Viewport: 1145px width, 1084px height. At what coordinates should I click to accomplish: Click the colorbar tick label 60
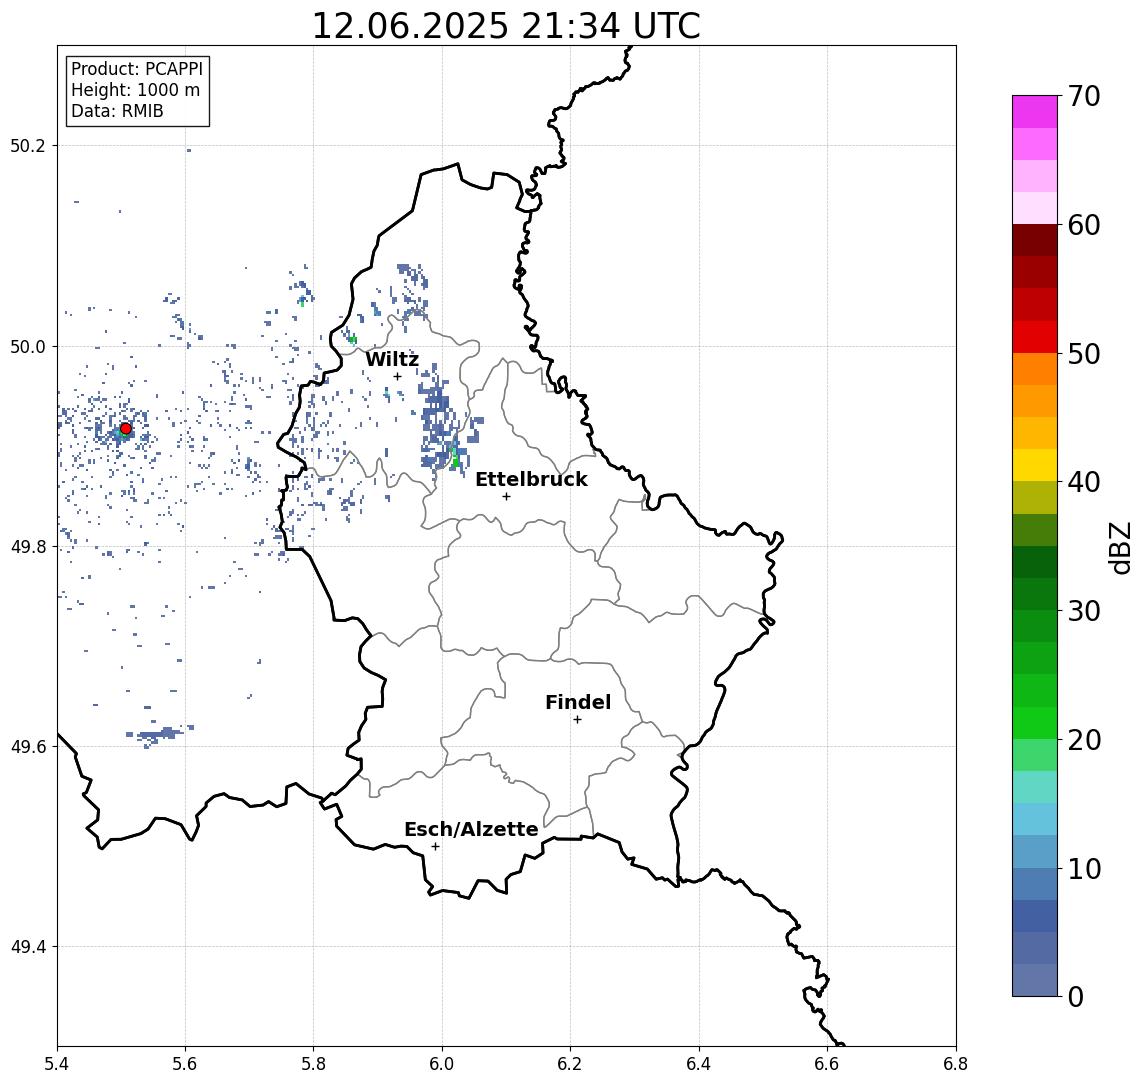(1084, 226)
